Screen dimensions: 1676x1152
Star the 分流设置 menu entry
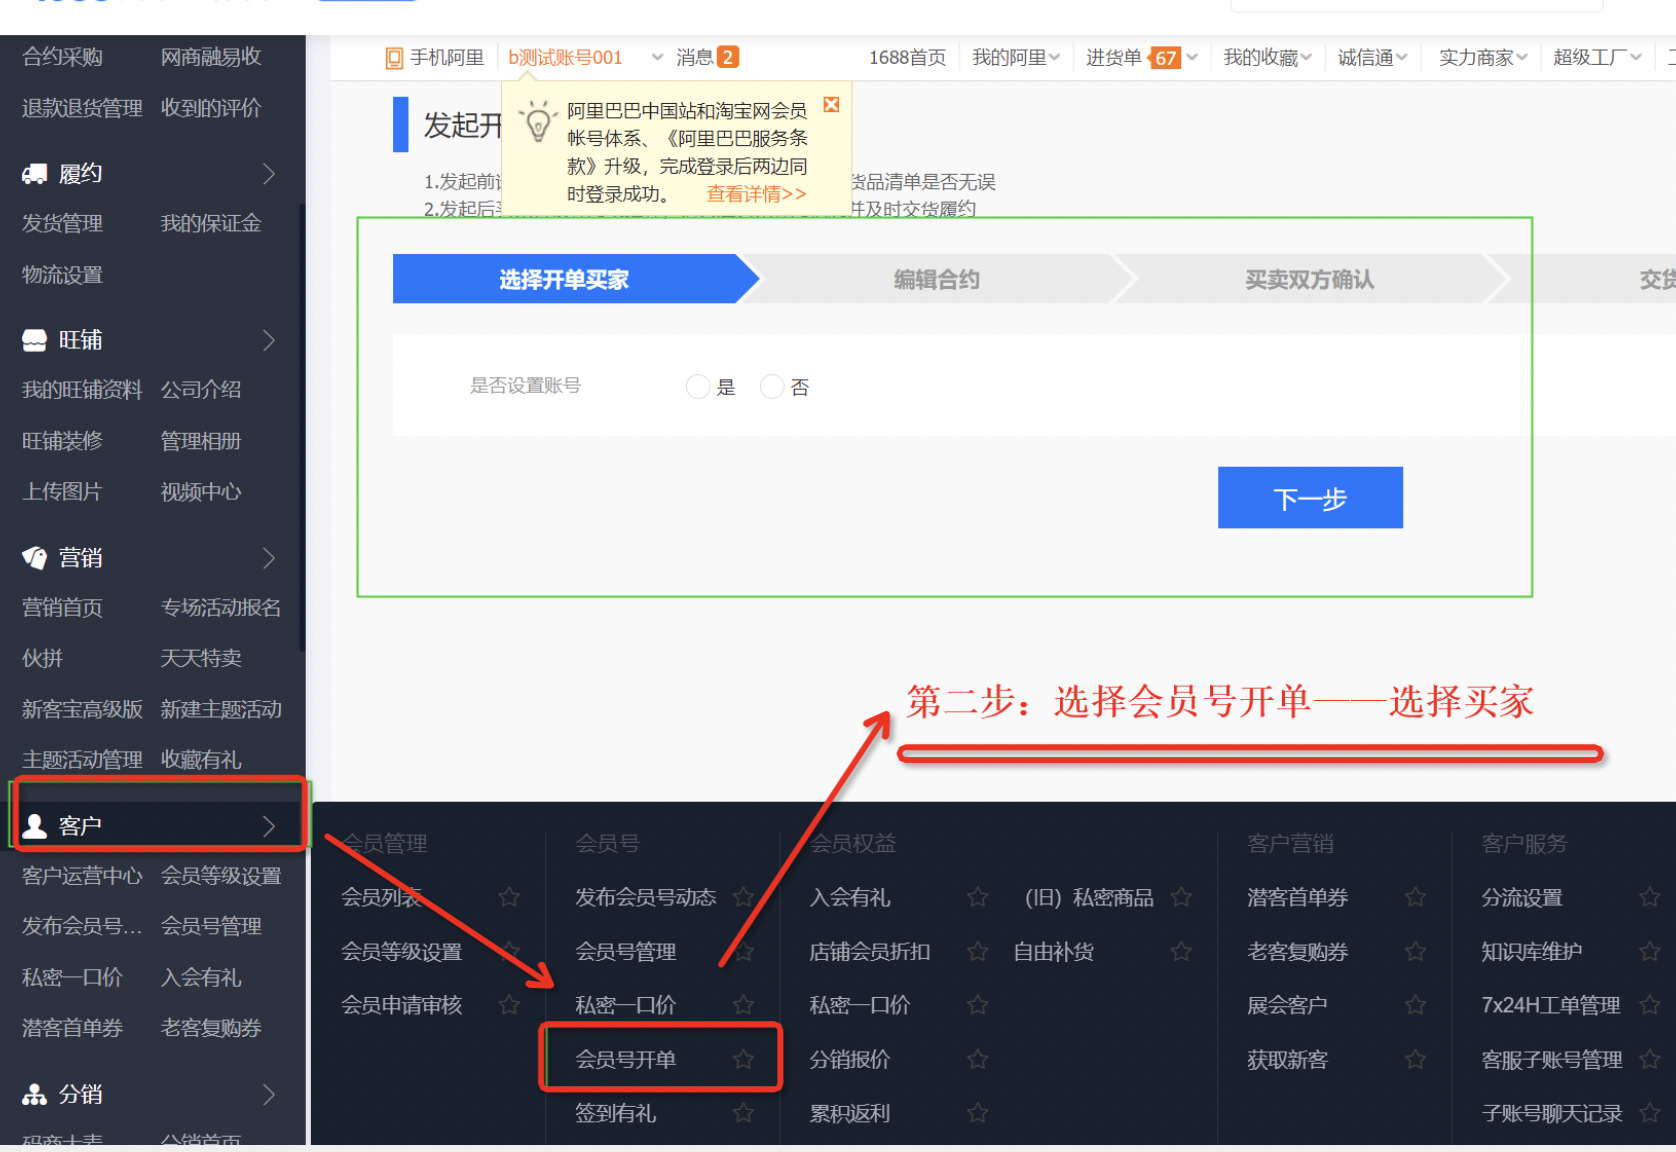(1649, 897)
